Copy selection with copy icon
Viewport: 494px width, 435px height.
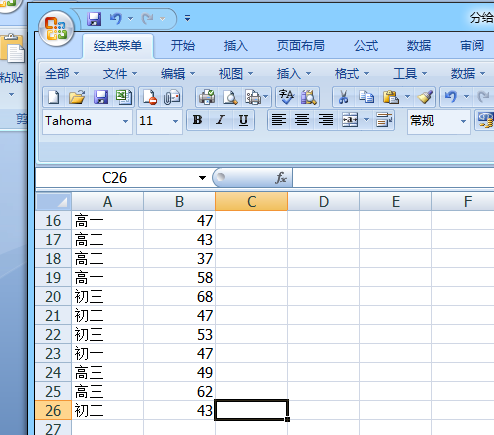coord(366,97)
